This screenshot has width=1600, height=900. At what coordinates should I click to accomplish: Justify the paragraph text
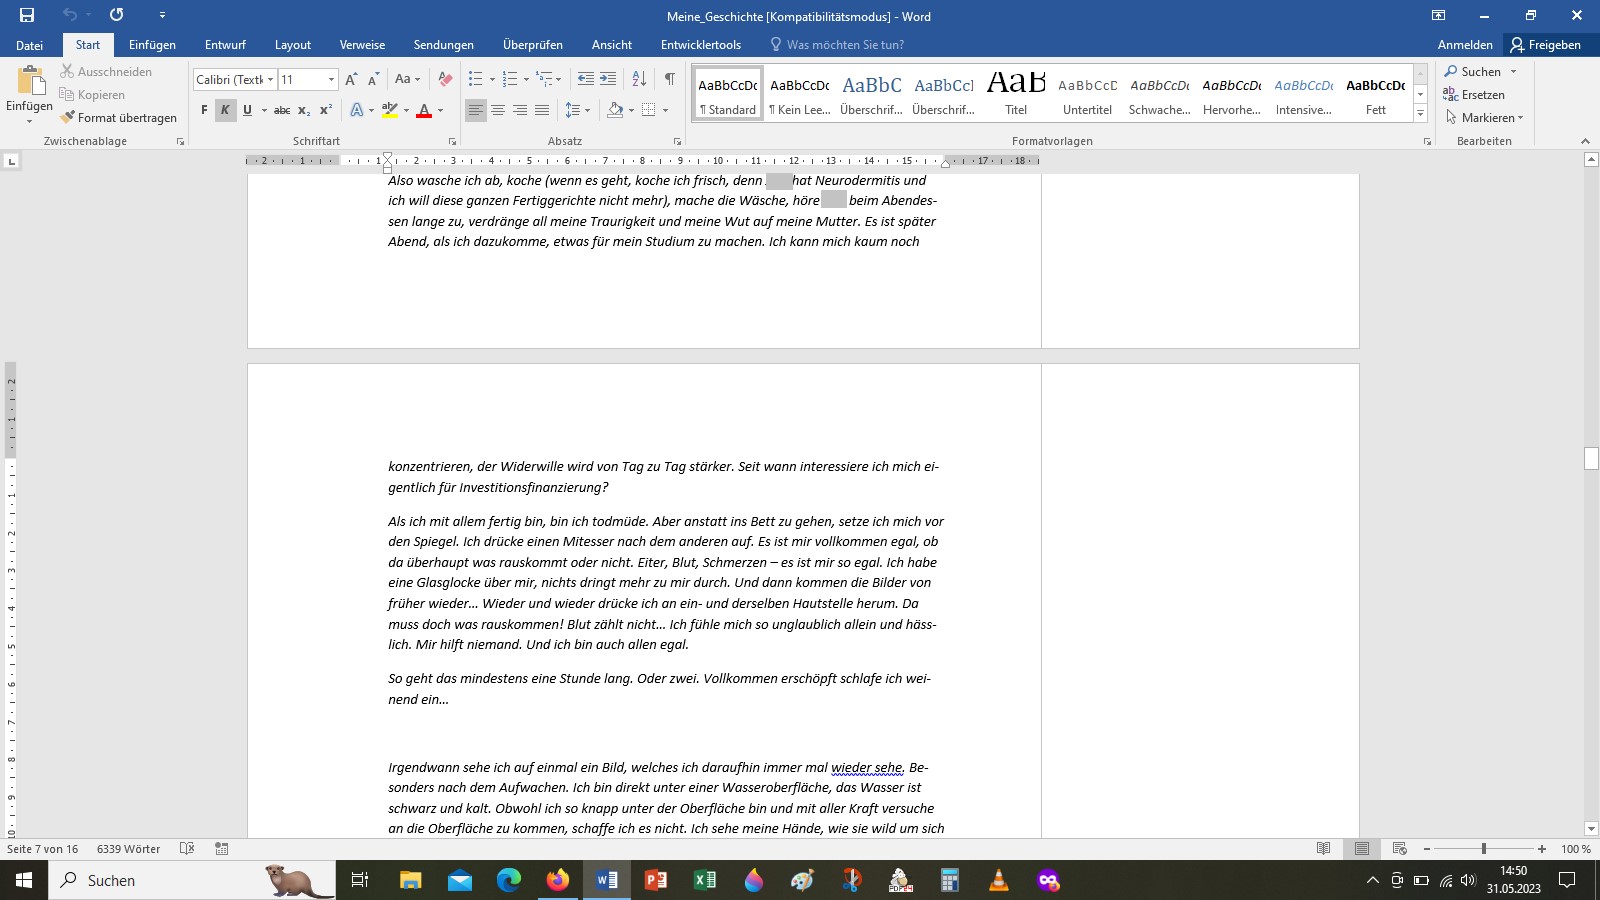click(x=542, y=110)
